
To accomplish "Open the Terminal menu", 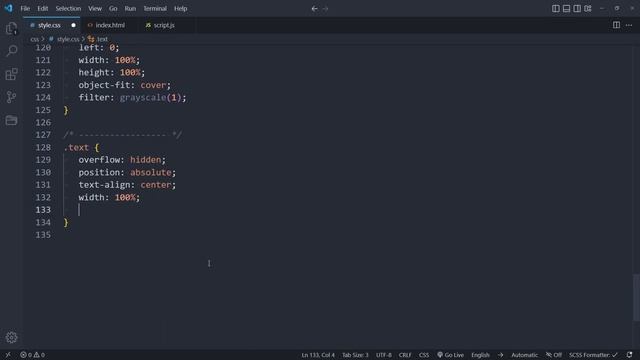I will click(155, 9).
